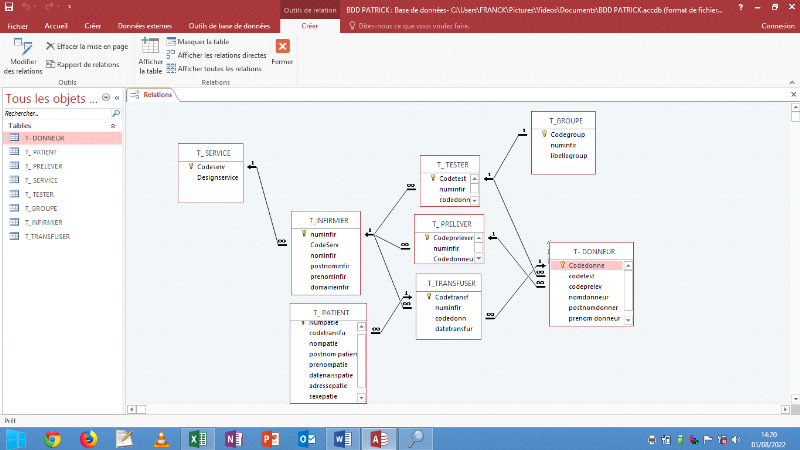Open the Tous les objets dropdown arrow

point(107,98)
